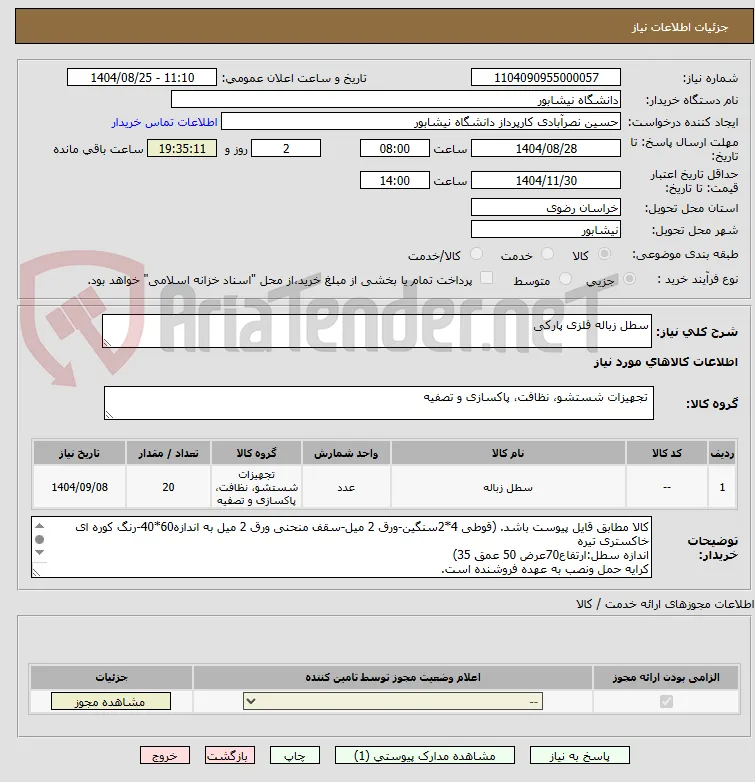
Task: Select the جزیی purchase type radio
Action: coord(629,279)
